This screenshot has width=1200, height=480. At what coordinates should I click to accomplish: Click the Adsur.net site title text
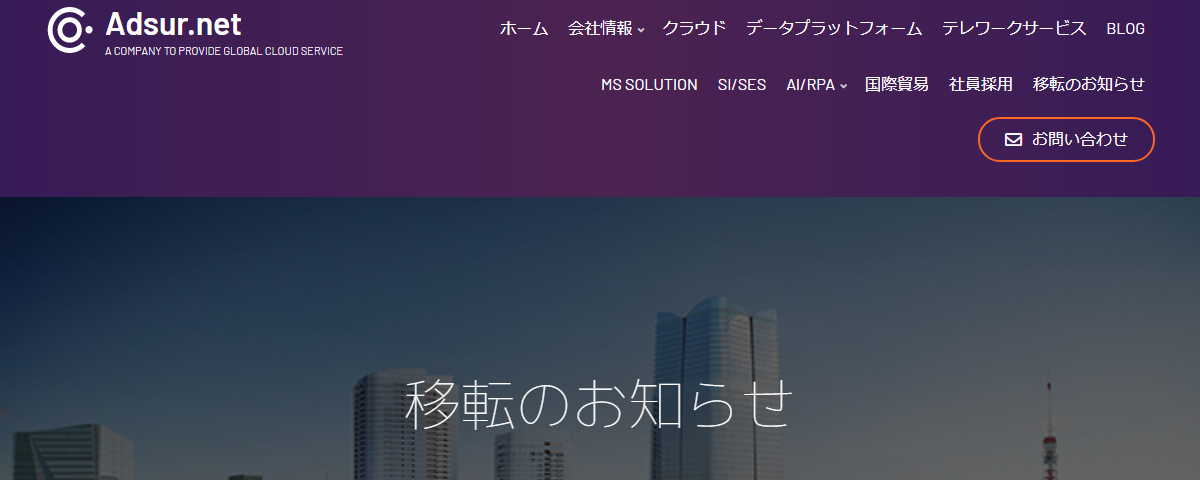[x=173, y=24]
